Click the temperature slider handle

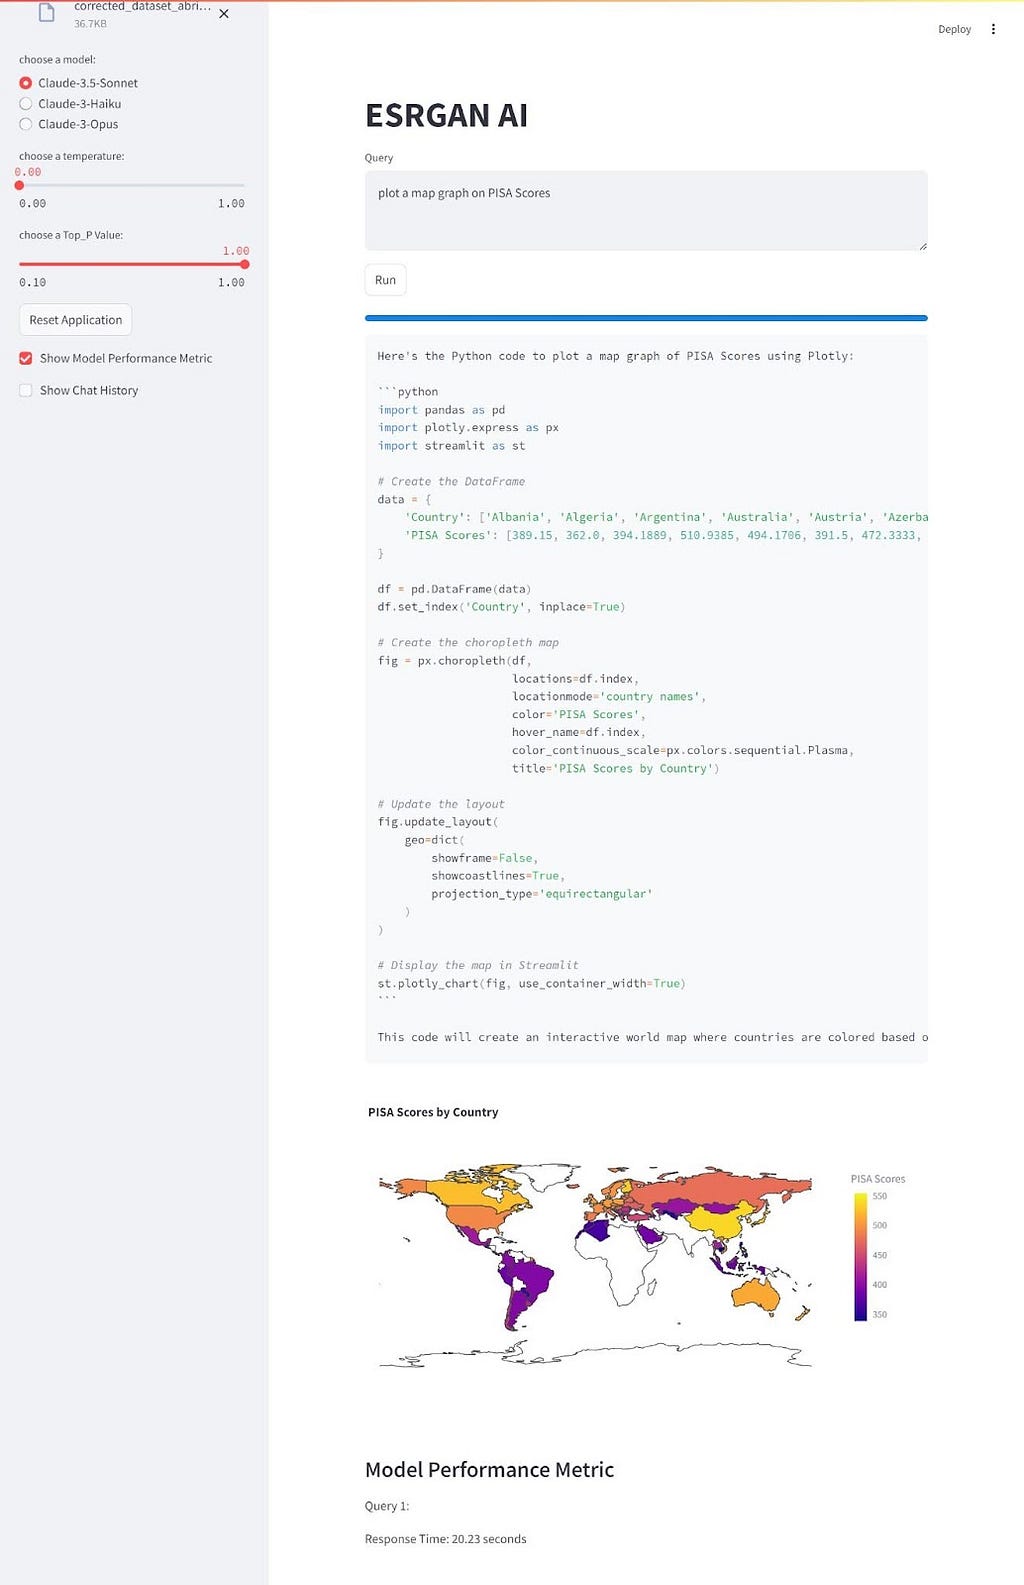pos(19,185)
